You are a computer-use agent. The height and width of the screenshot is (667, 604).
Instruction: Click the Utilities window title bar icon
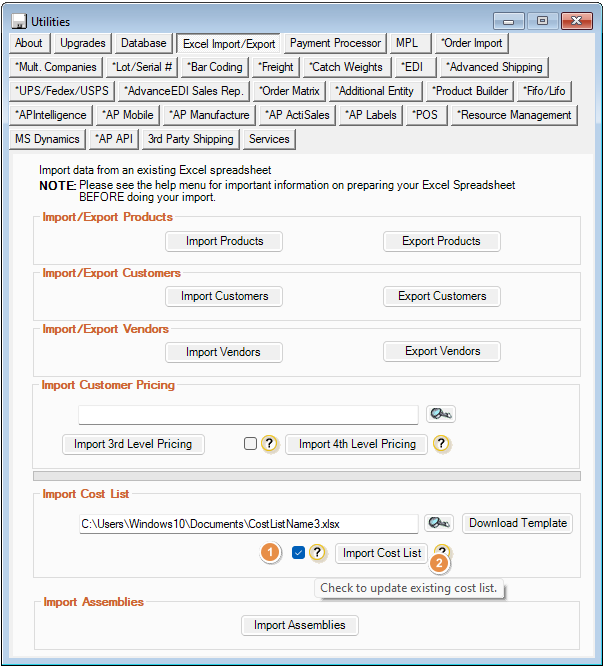click(x=19, y=21)
